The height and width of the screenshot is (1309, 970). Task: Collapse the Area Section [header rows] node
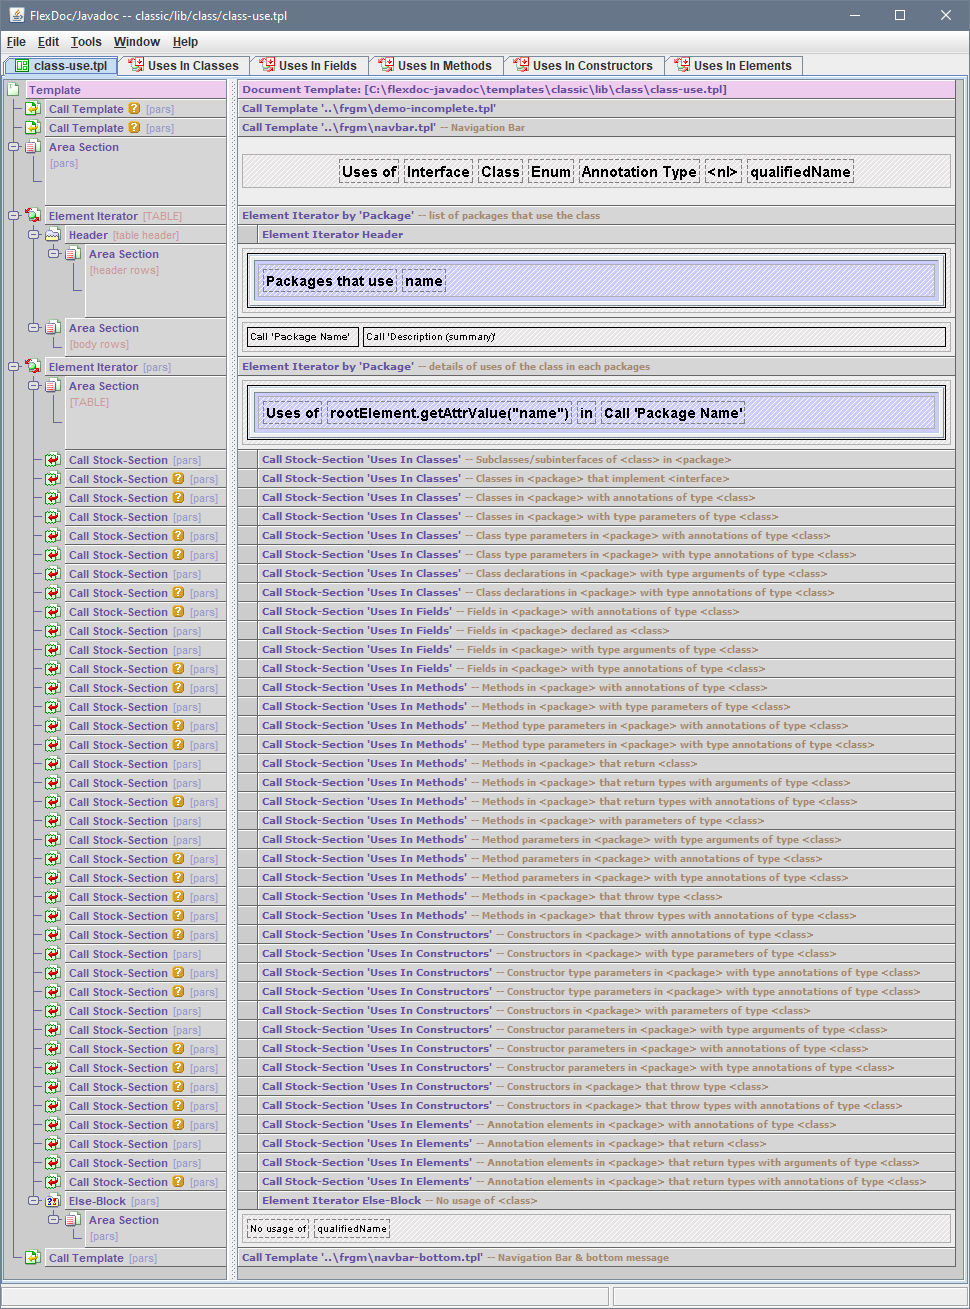tap(54, 254)
